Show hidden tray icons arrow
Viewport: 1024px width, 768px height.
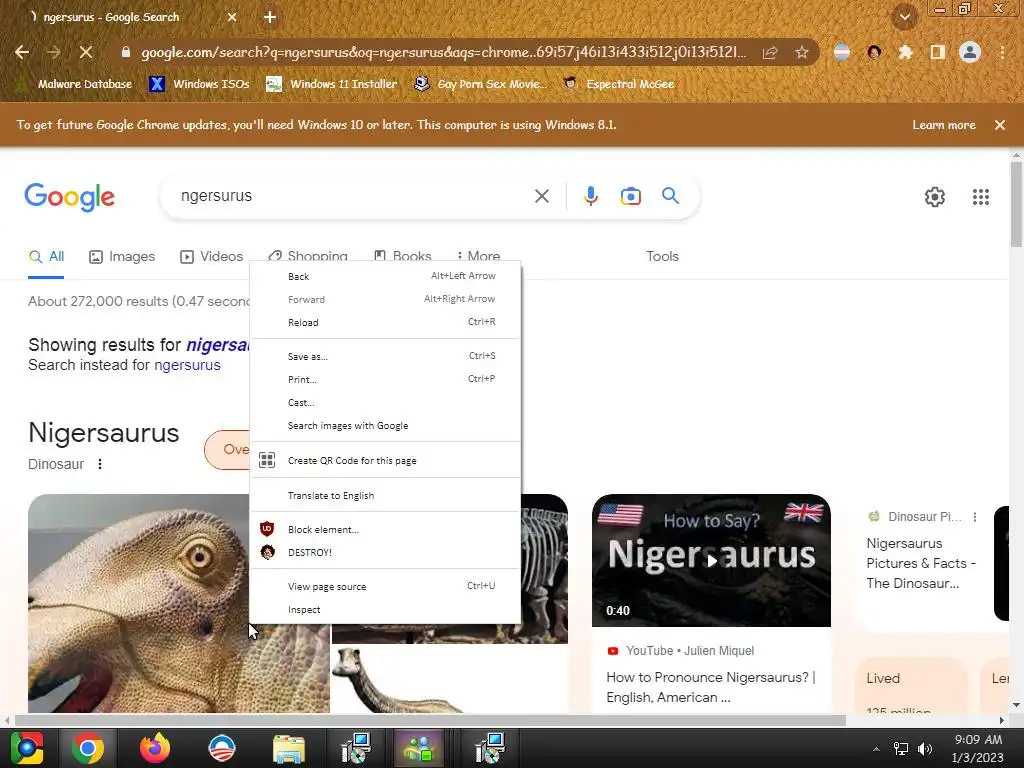[876, 748]
